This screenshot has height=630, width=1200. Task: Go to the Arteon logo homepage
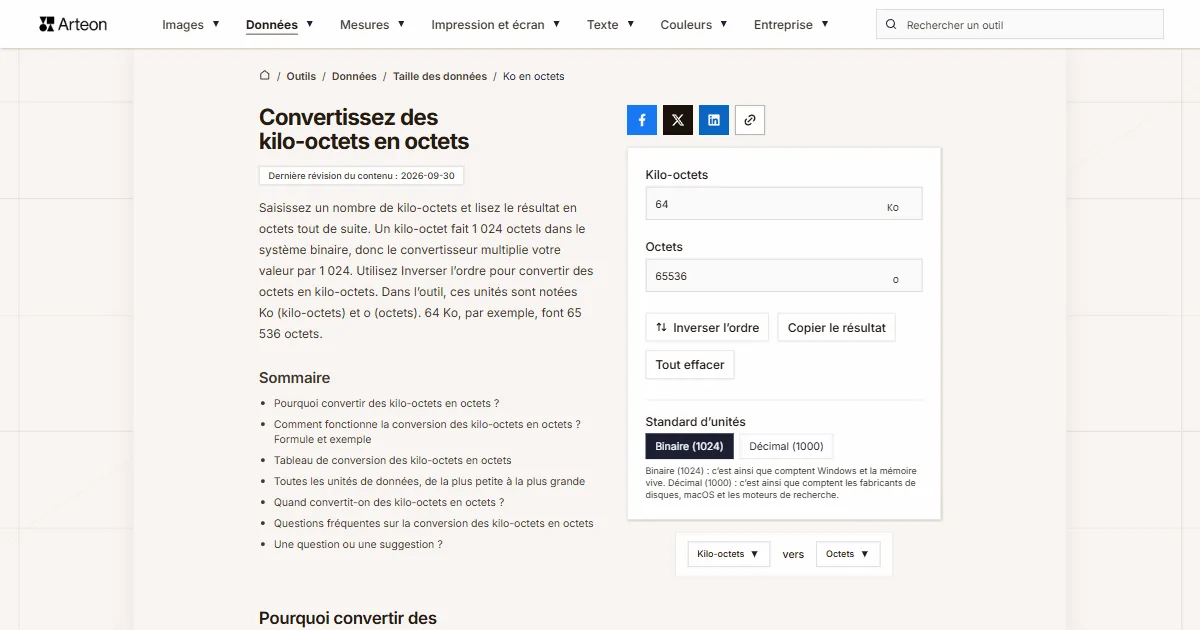click(73, 24)
